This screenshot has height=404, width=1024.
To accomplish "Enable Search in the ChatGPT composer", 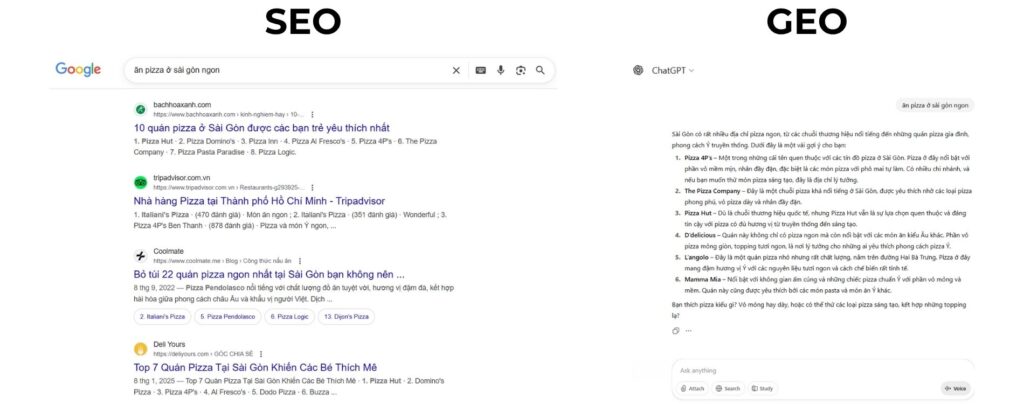I will click(728, 388).
